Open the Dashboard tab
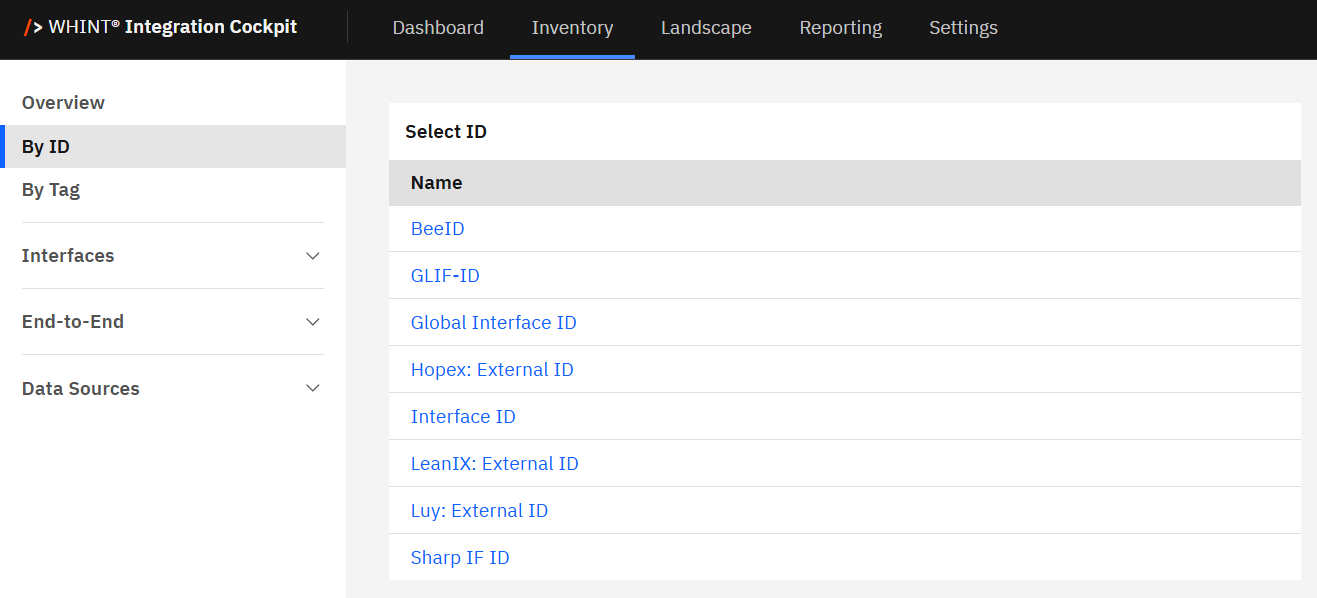Screen dimensions: 1317x598 coord(438,28)
